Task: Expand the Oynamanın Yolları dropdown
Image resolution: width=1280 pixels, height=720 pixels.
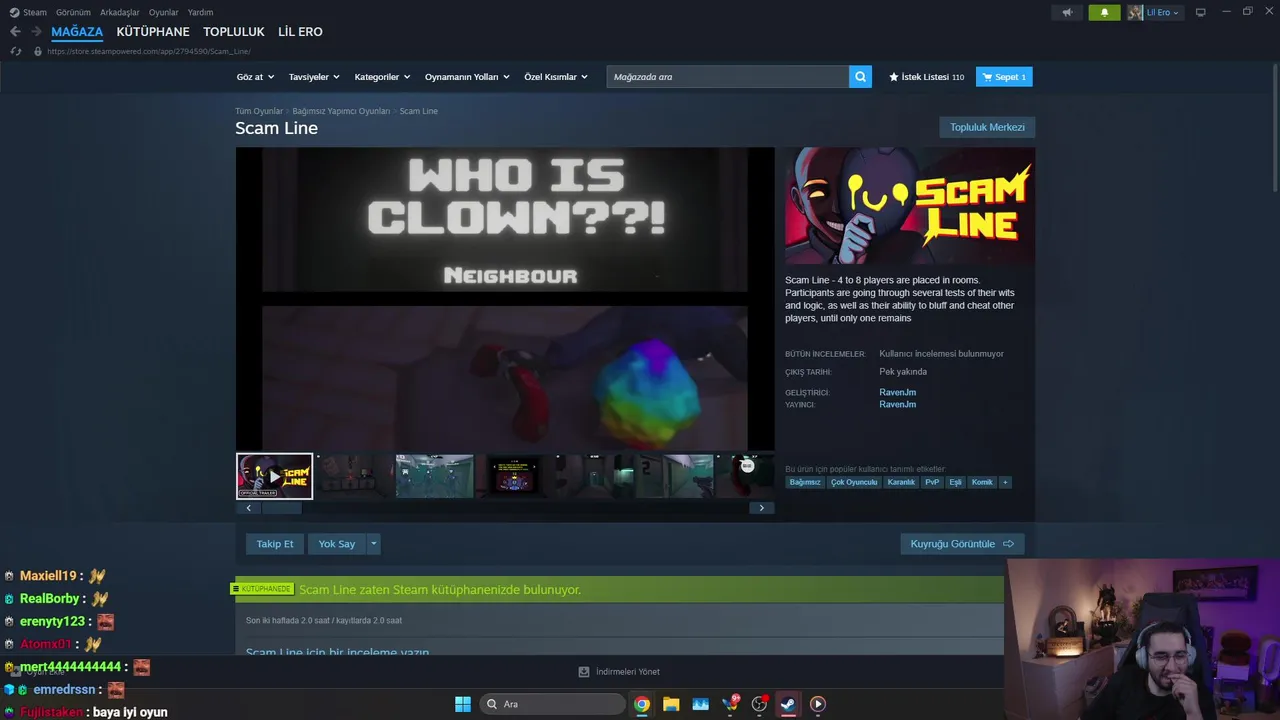Action: point(467,77)
